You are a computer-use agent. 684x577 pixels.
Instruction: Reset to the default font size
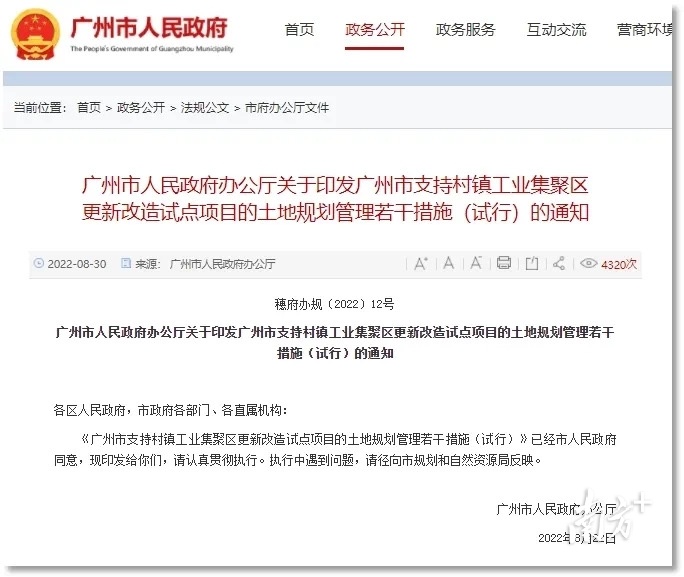tap(448, 263)
